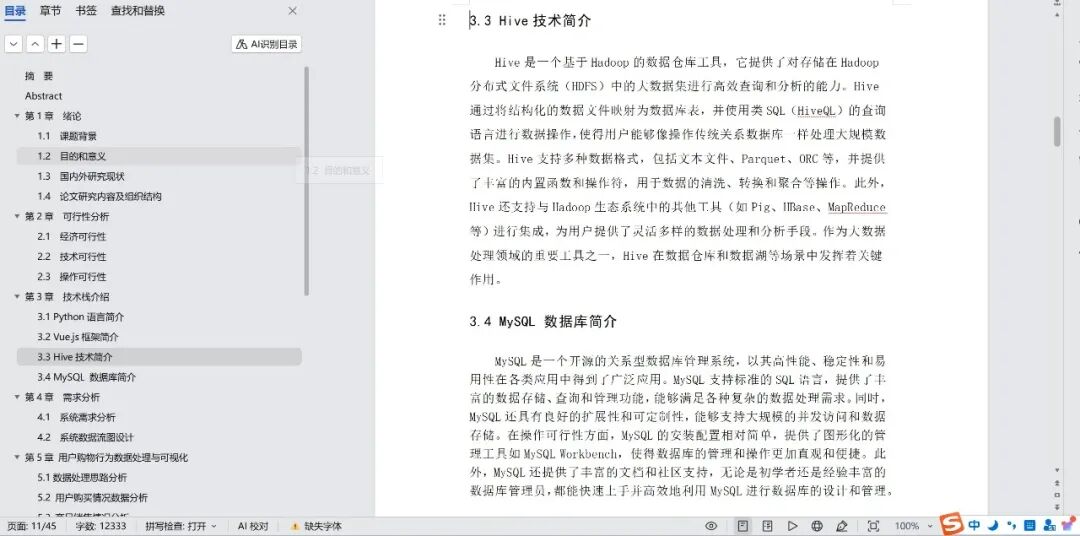This screenshot has height=536, width=1080.
Task: Click the page number indicator 页面: 11/45
Action: (31, 526)
